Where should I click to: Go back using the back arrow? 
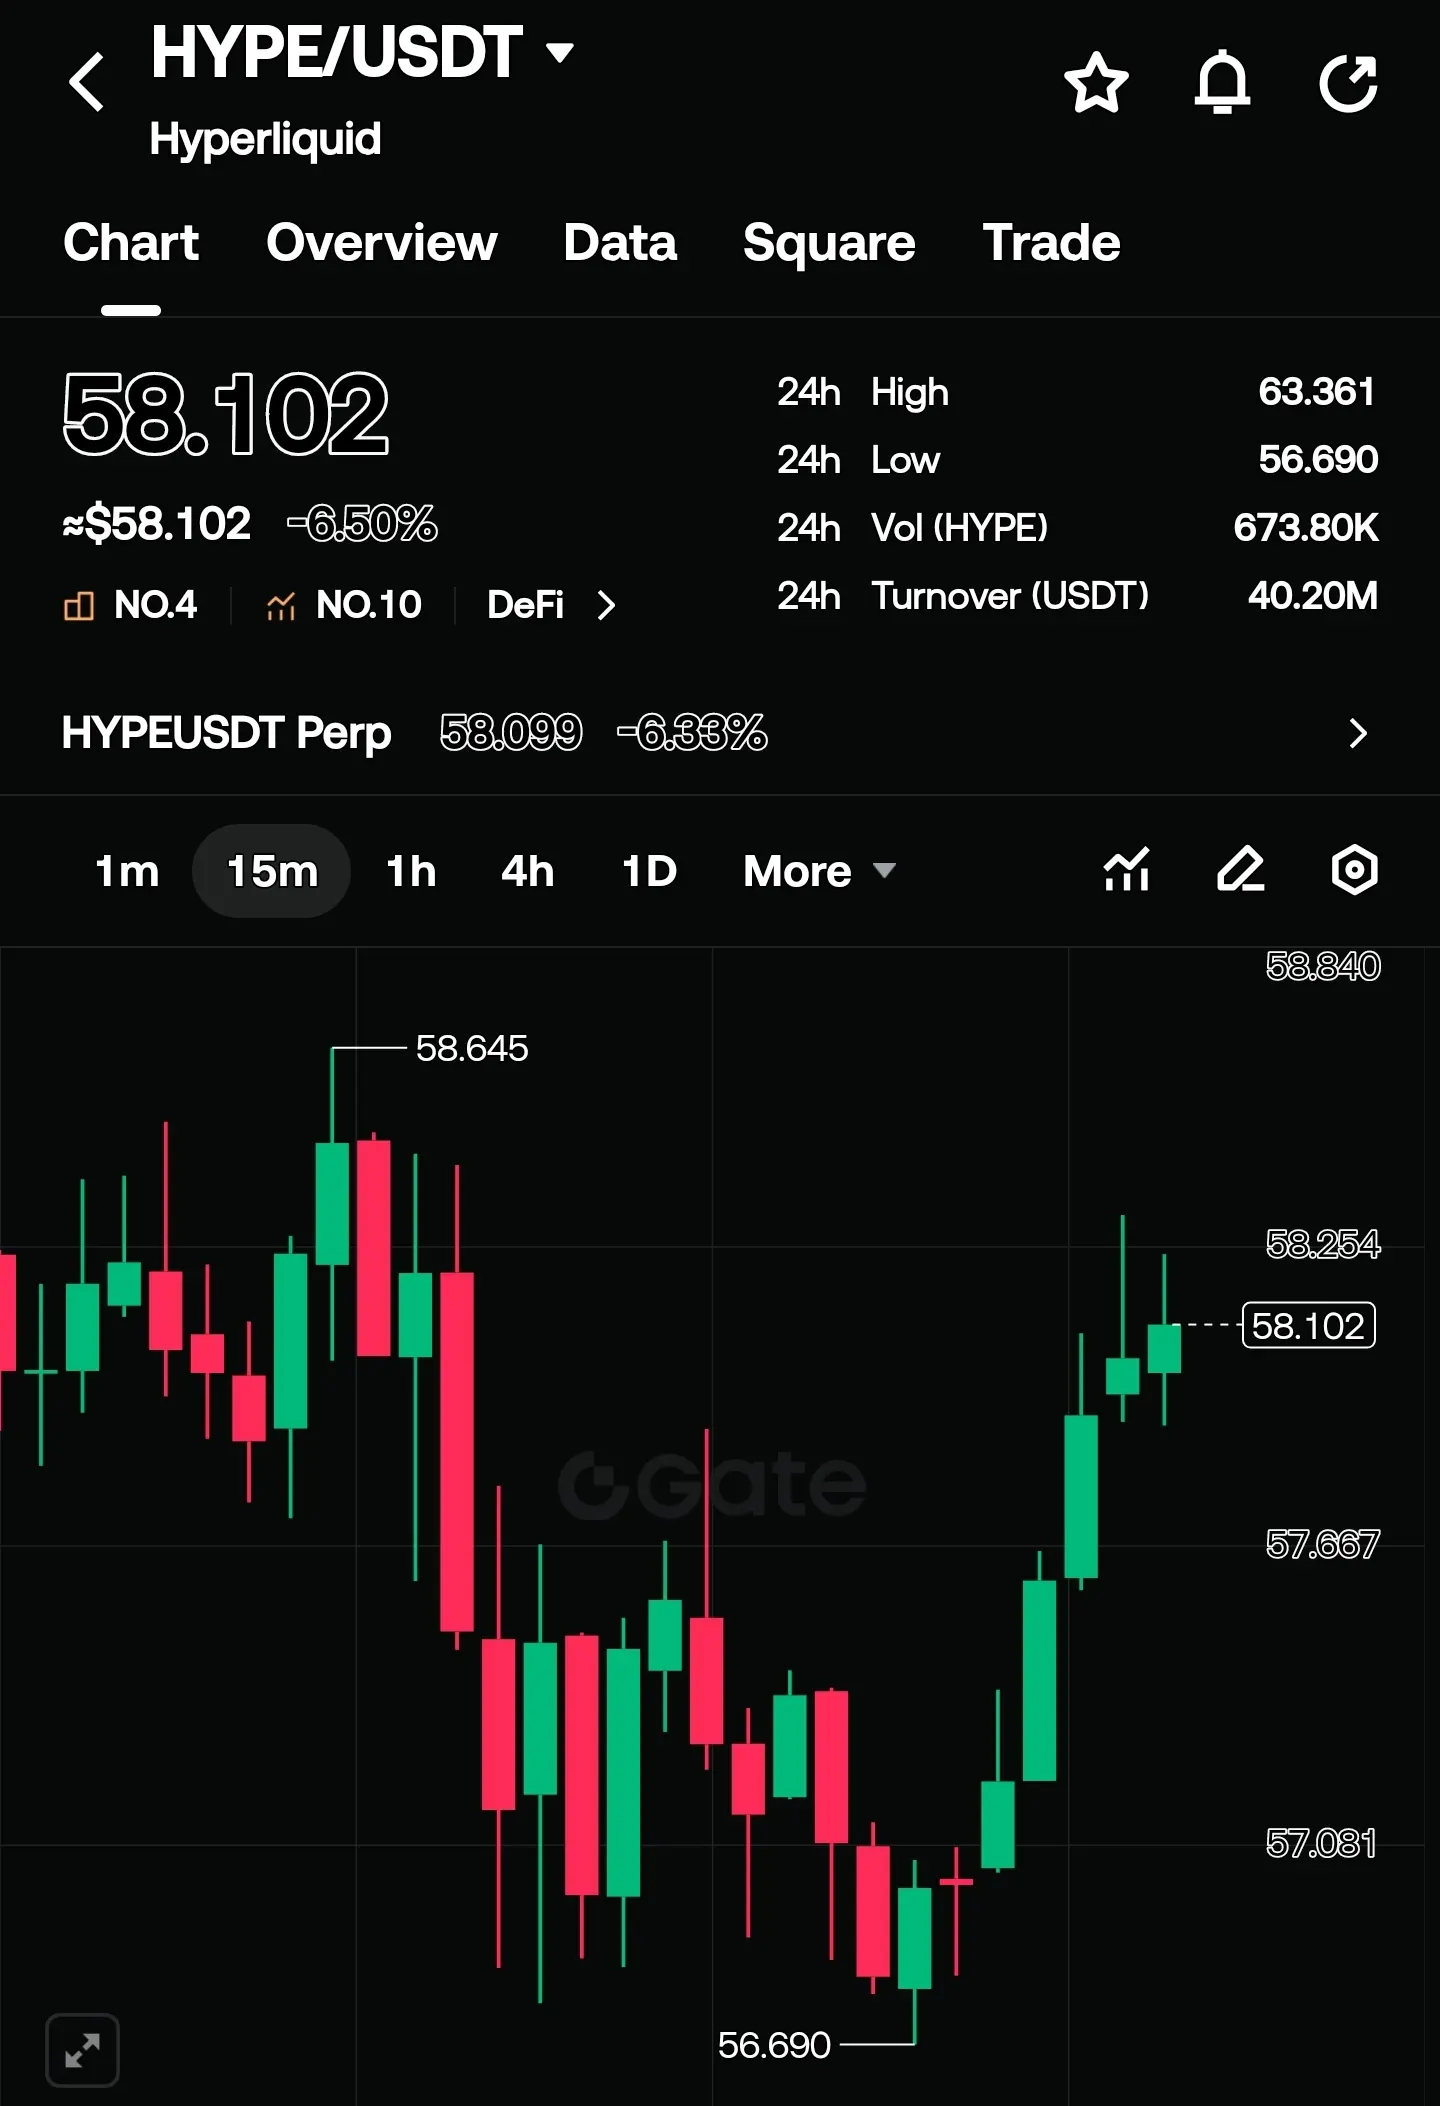tap(87, 82)
